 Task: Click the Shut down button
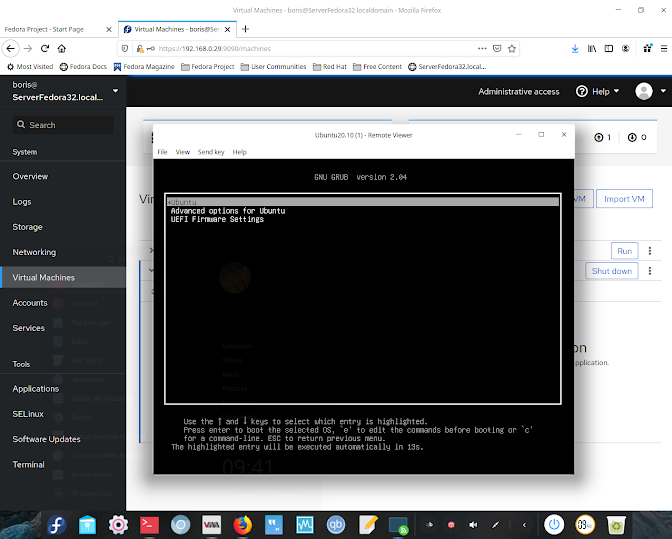[612, 271]
